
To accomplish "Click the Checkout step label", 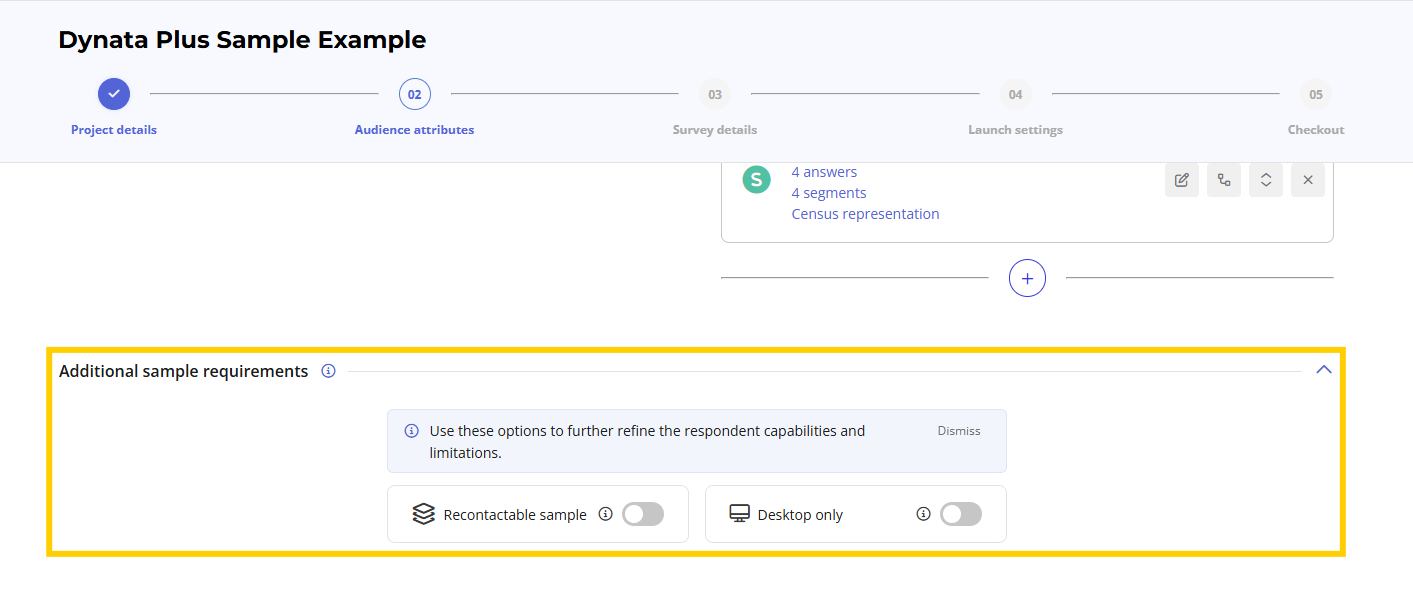I will (x=1316, y=130).
